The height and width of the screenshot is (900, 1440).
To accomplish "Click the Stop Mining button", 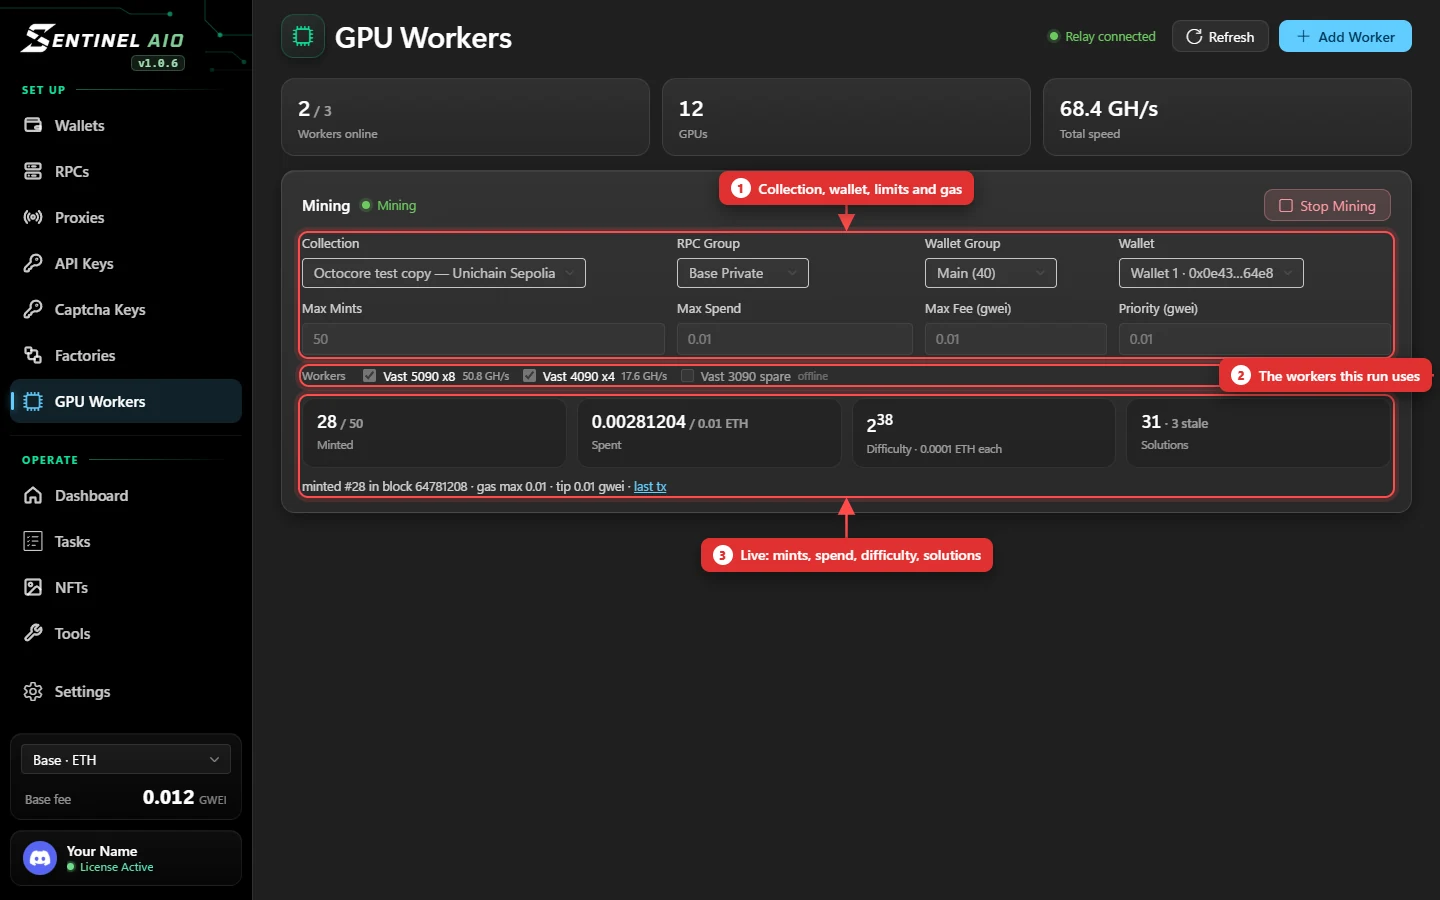I will pos(1327,206).
